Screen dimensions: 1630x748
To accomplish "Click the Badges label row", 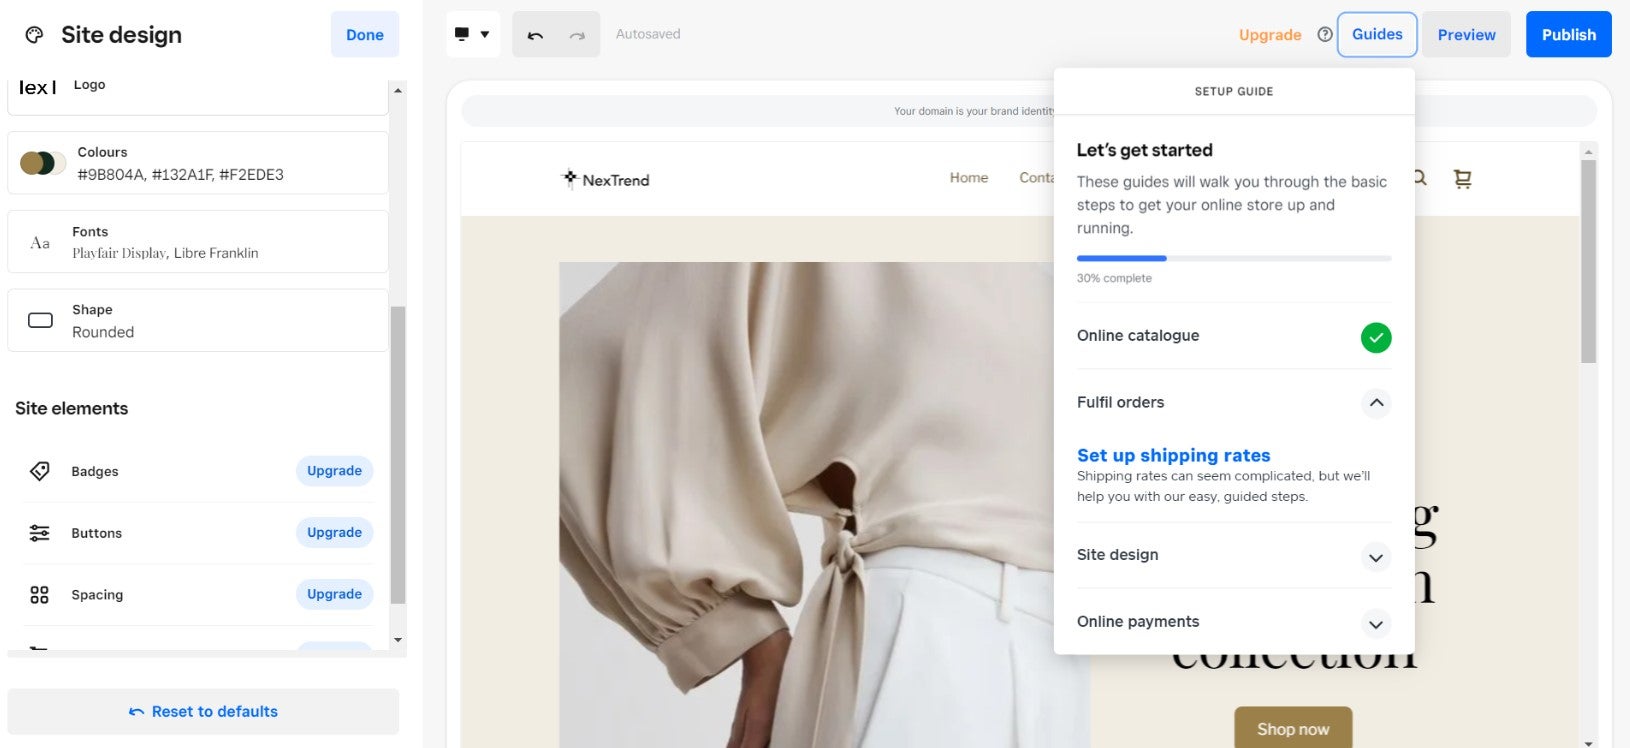I will [198, 471].
